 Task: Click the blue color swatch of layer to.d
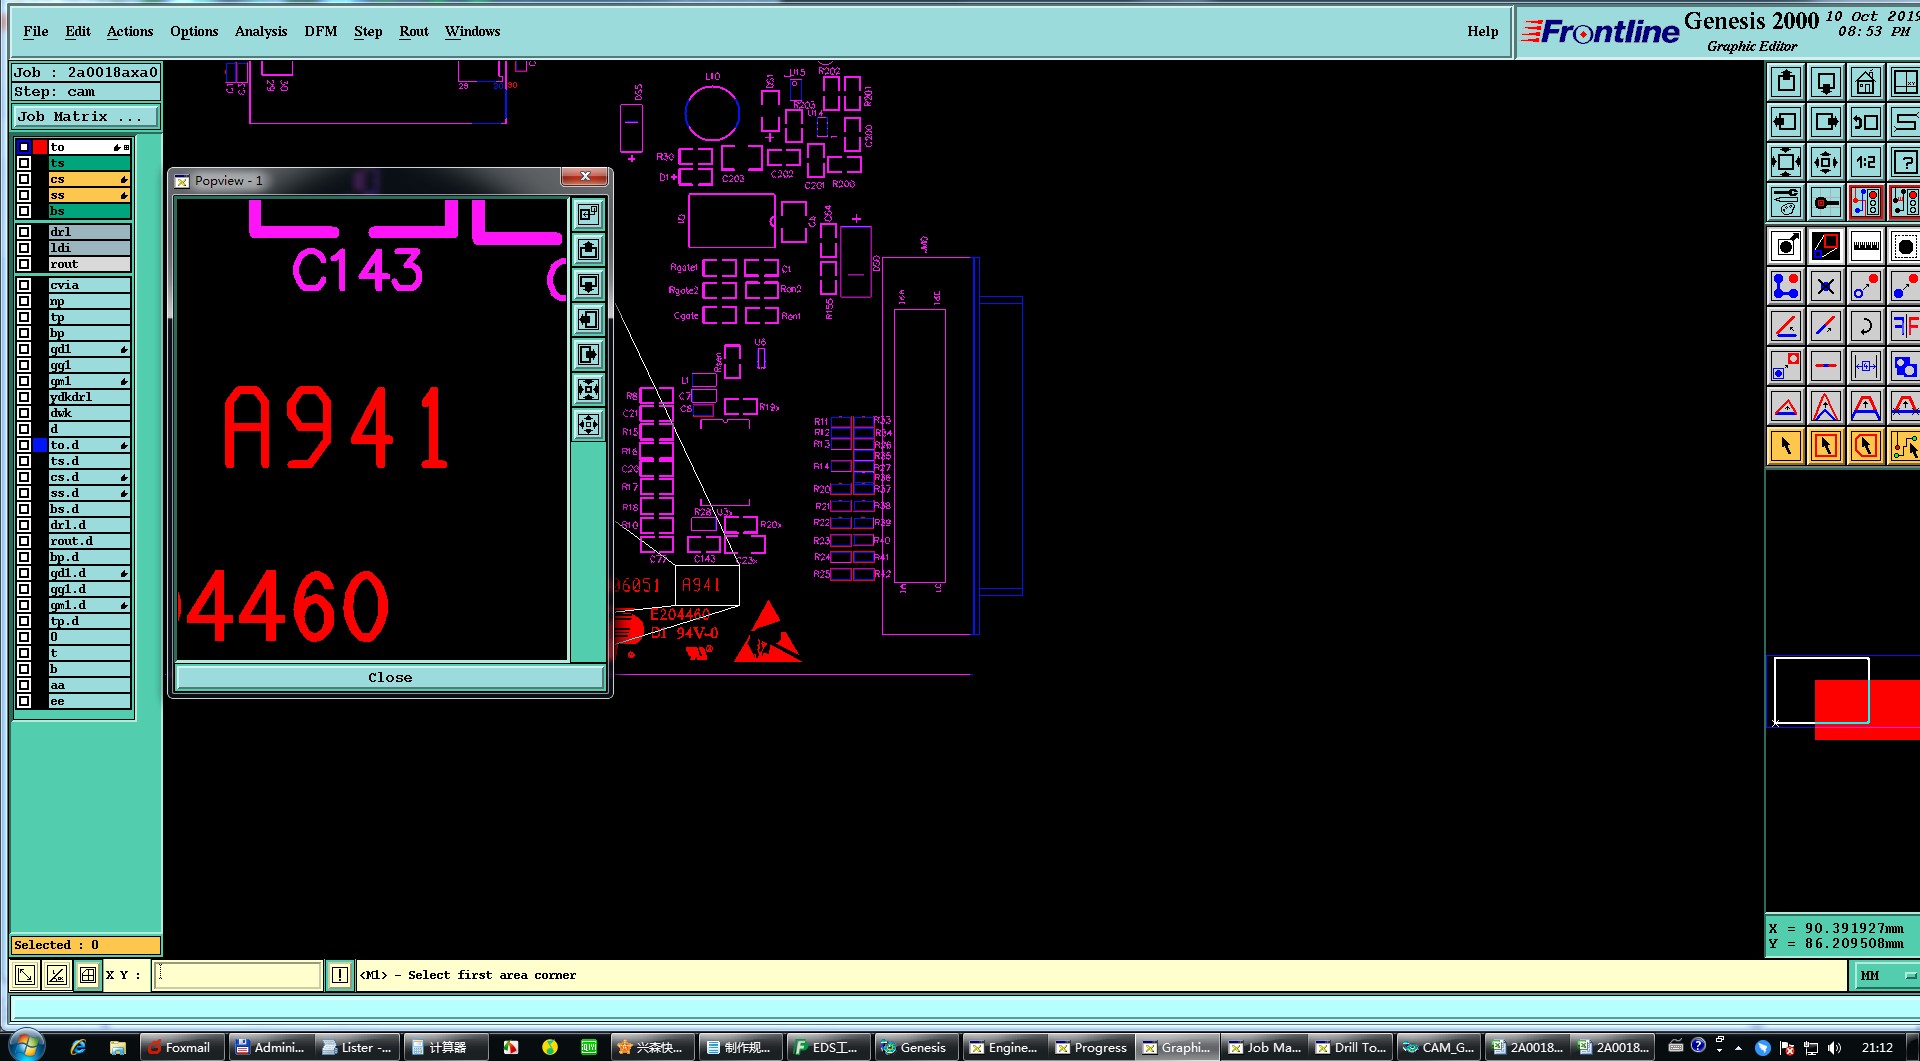[40, 445]
